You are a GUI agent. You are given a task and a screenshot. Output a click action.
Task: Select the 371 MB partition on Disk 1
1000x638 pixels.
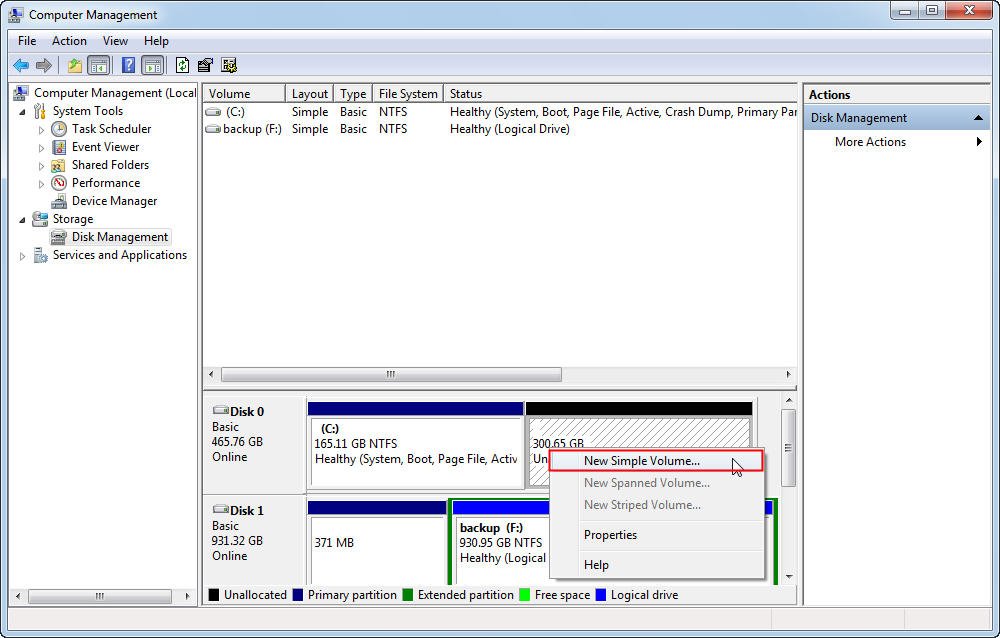tap(377, 550)
